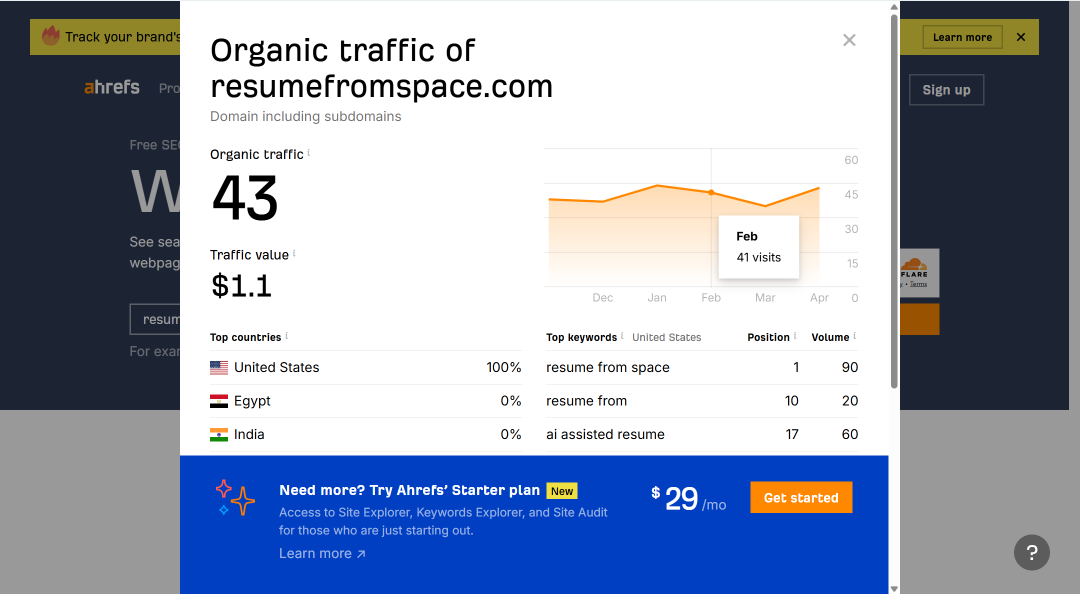Click the 43 organic traffic value
1080x594 pixels.
click(x=245, y=198)
